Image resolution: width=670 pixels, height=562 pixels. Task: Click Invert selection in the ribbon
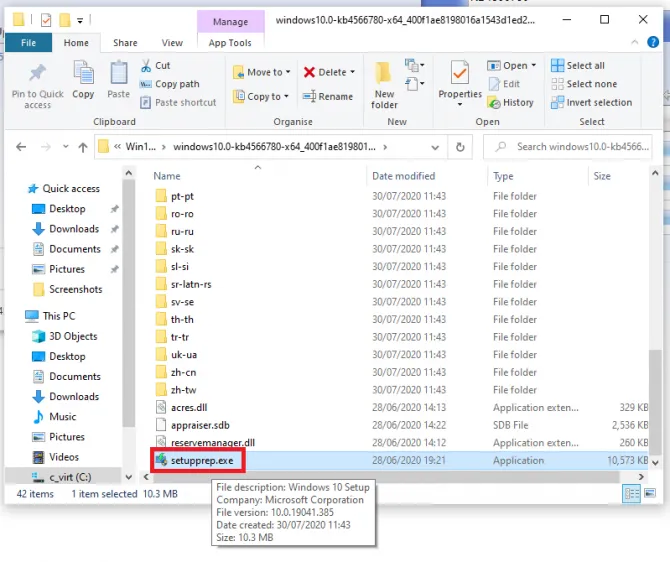(x=598, y=102)
